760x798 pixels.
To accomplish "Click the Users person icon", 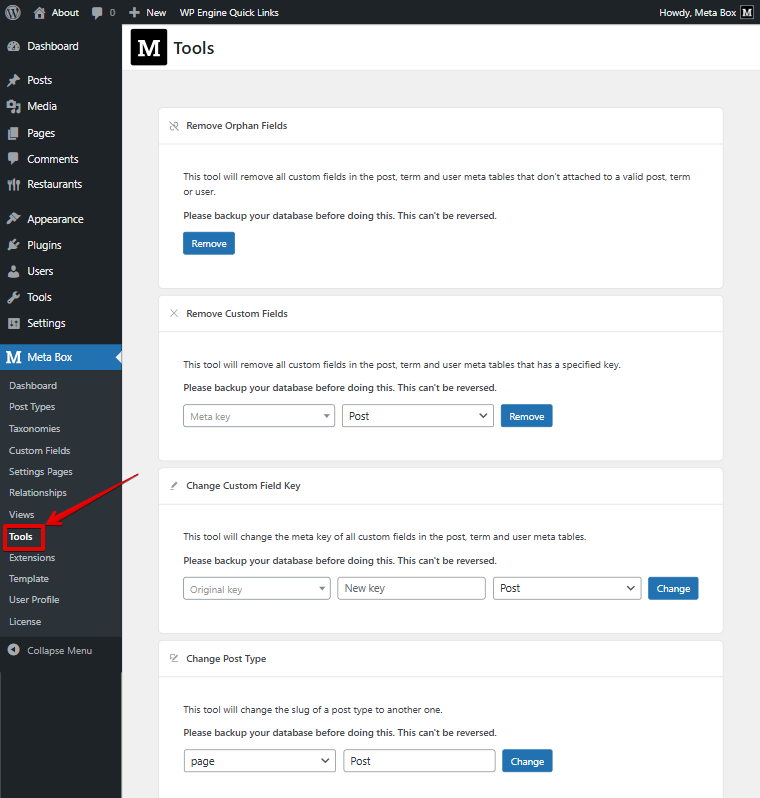I will point(14,271).
